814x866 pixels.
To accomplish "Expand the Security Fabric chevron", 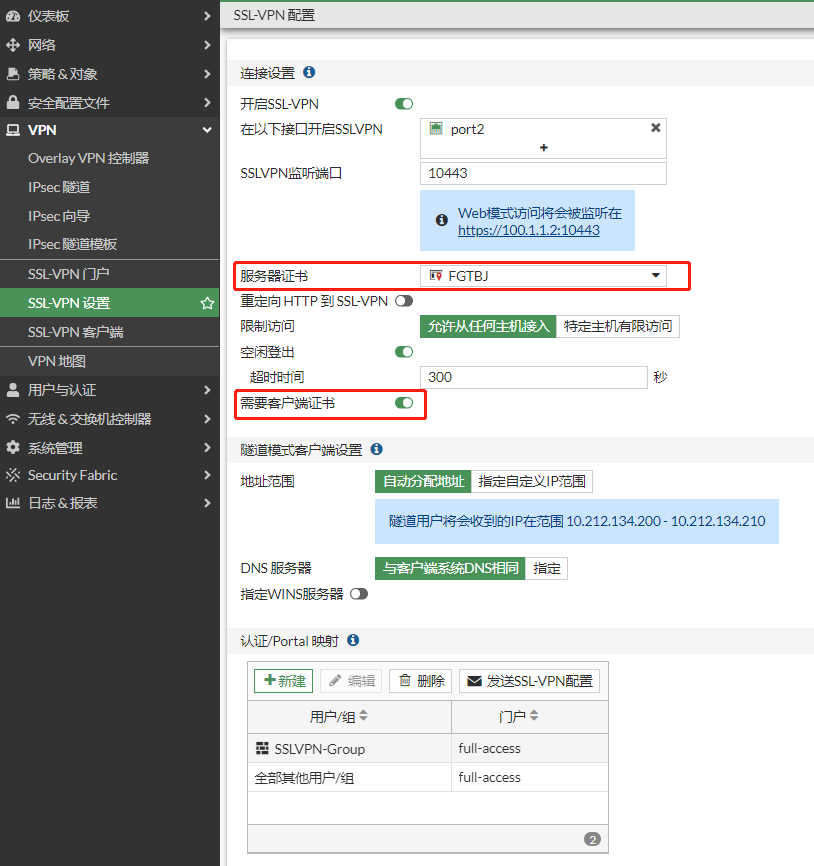I will [x=207, y=475].
